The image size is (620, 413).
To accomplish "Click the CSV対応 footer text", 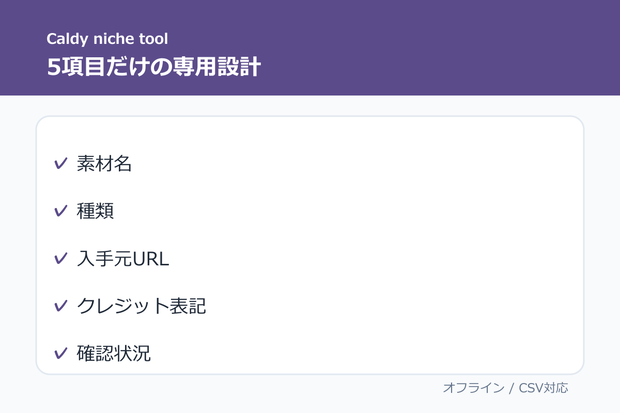I will pyautogui.click(x=543, y=388).
